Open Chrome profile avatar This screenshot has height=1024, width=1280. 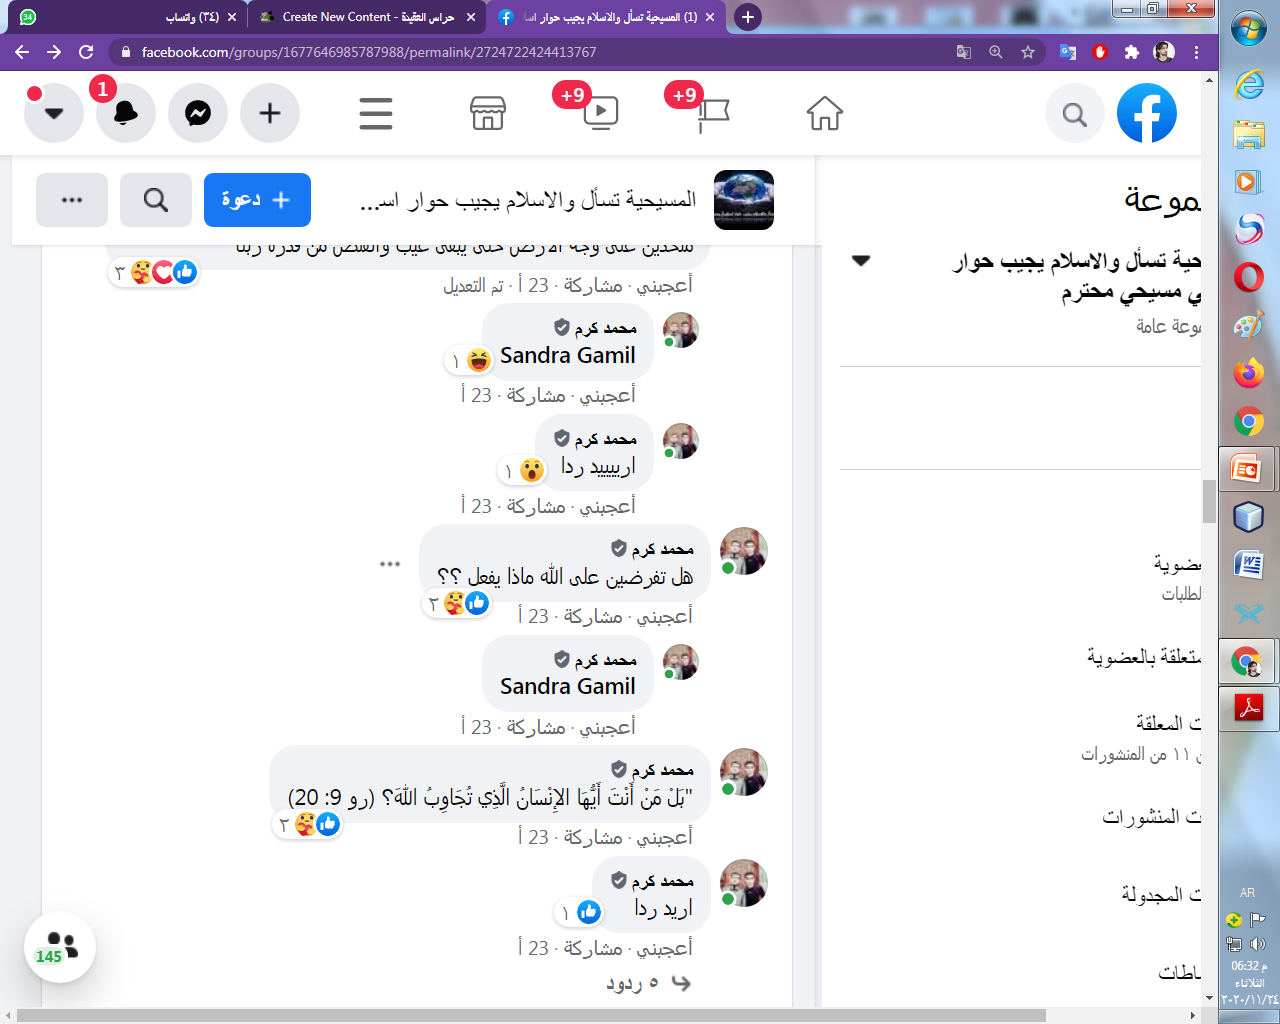pos(1164,52)
